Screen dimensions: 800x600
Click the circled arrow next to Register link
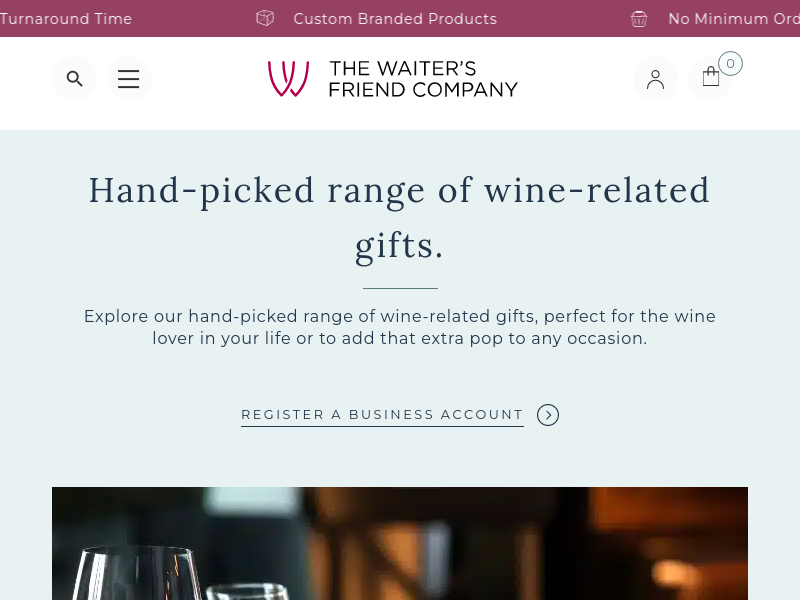(x=548, y=415)
